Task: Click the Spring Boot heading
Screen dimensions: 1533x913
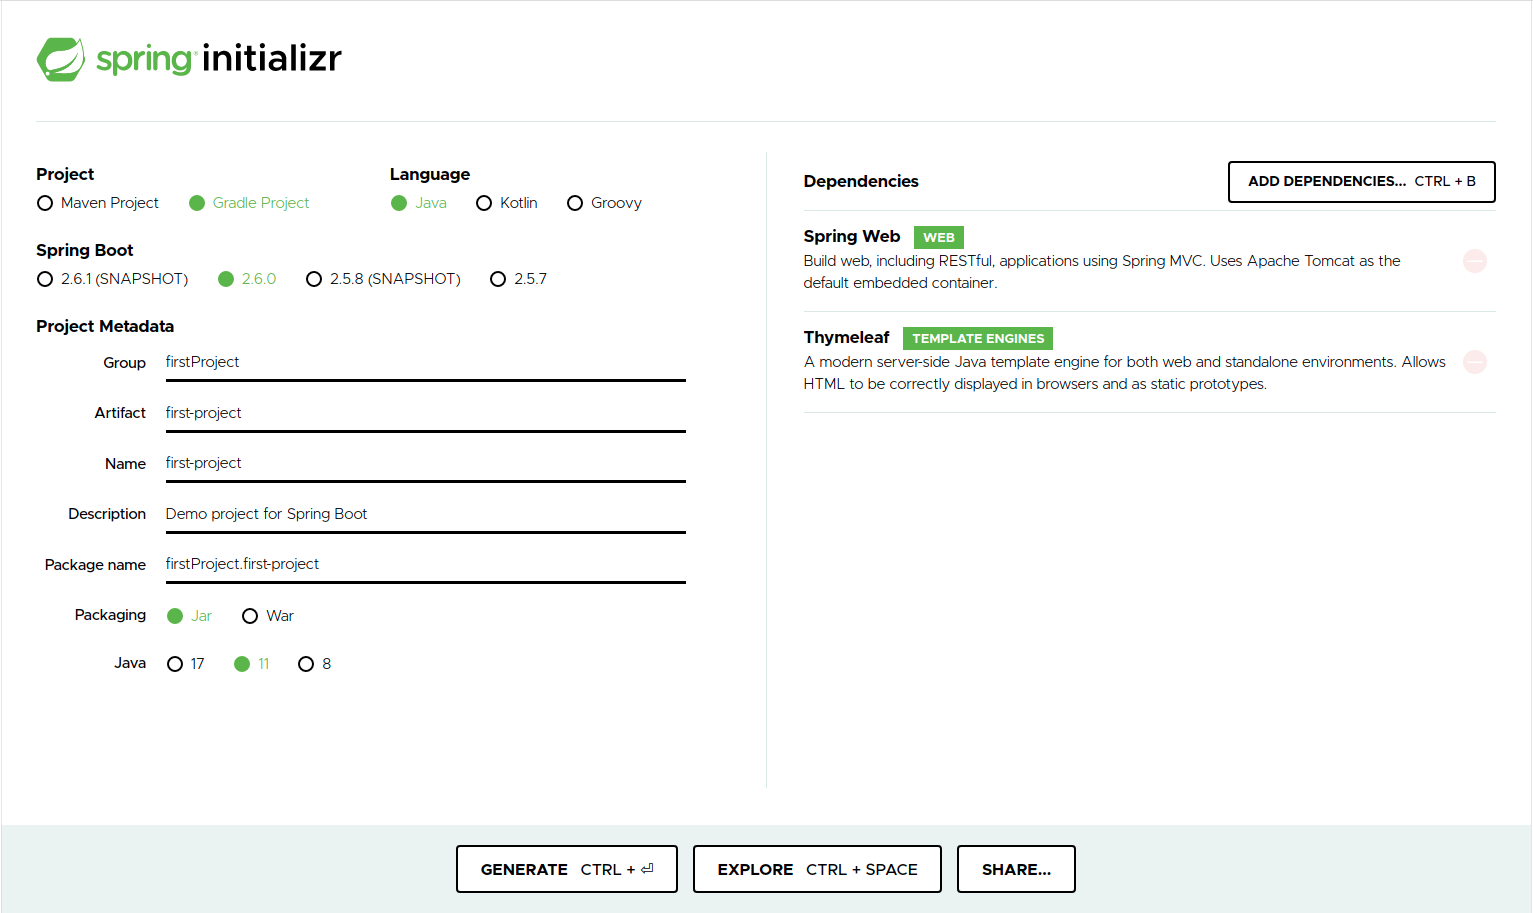Action: (85, 251)
